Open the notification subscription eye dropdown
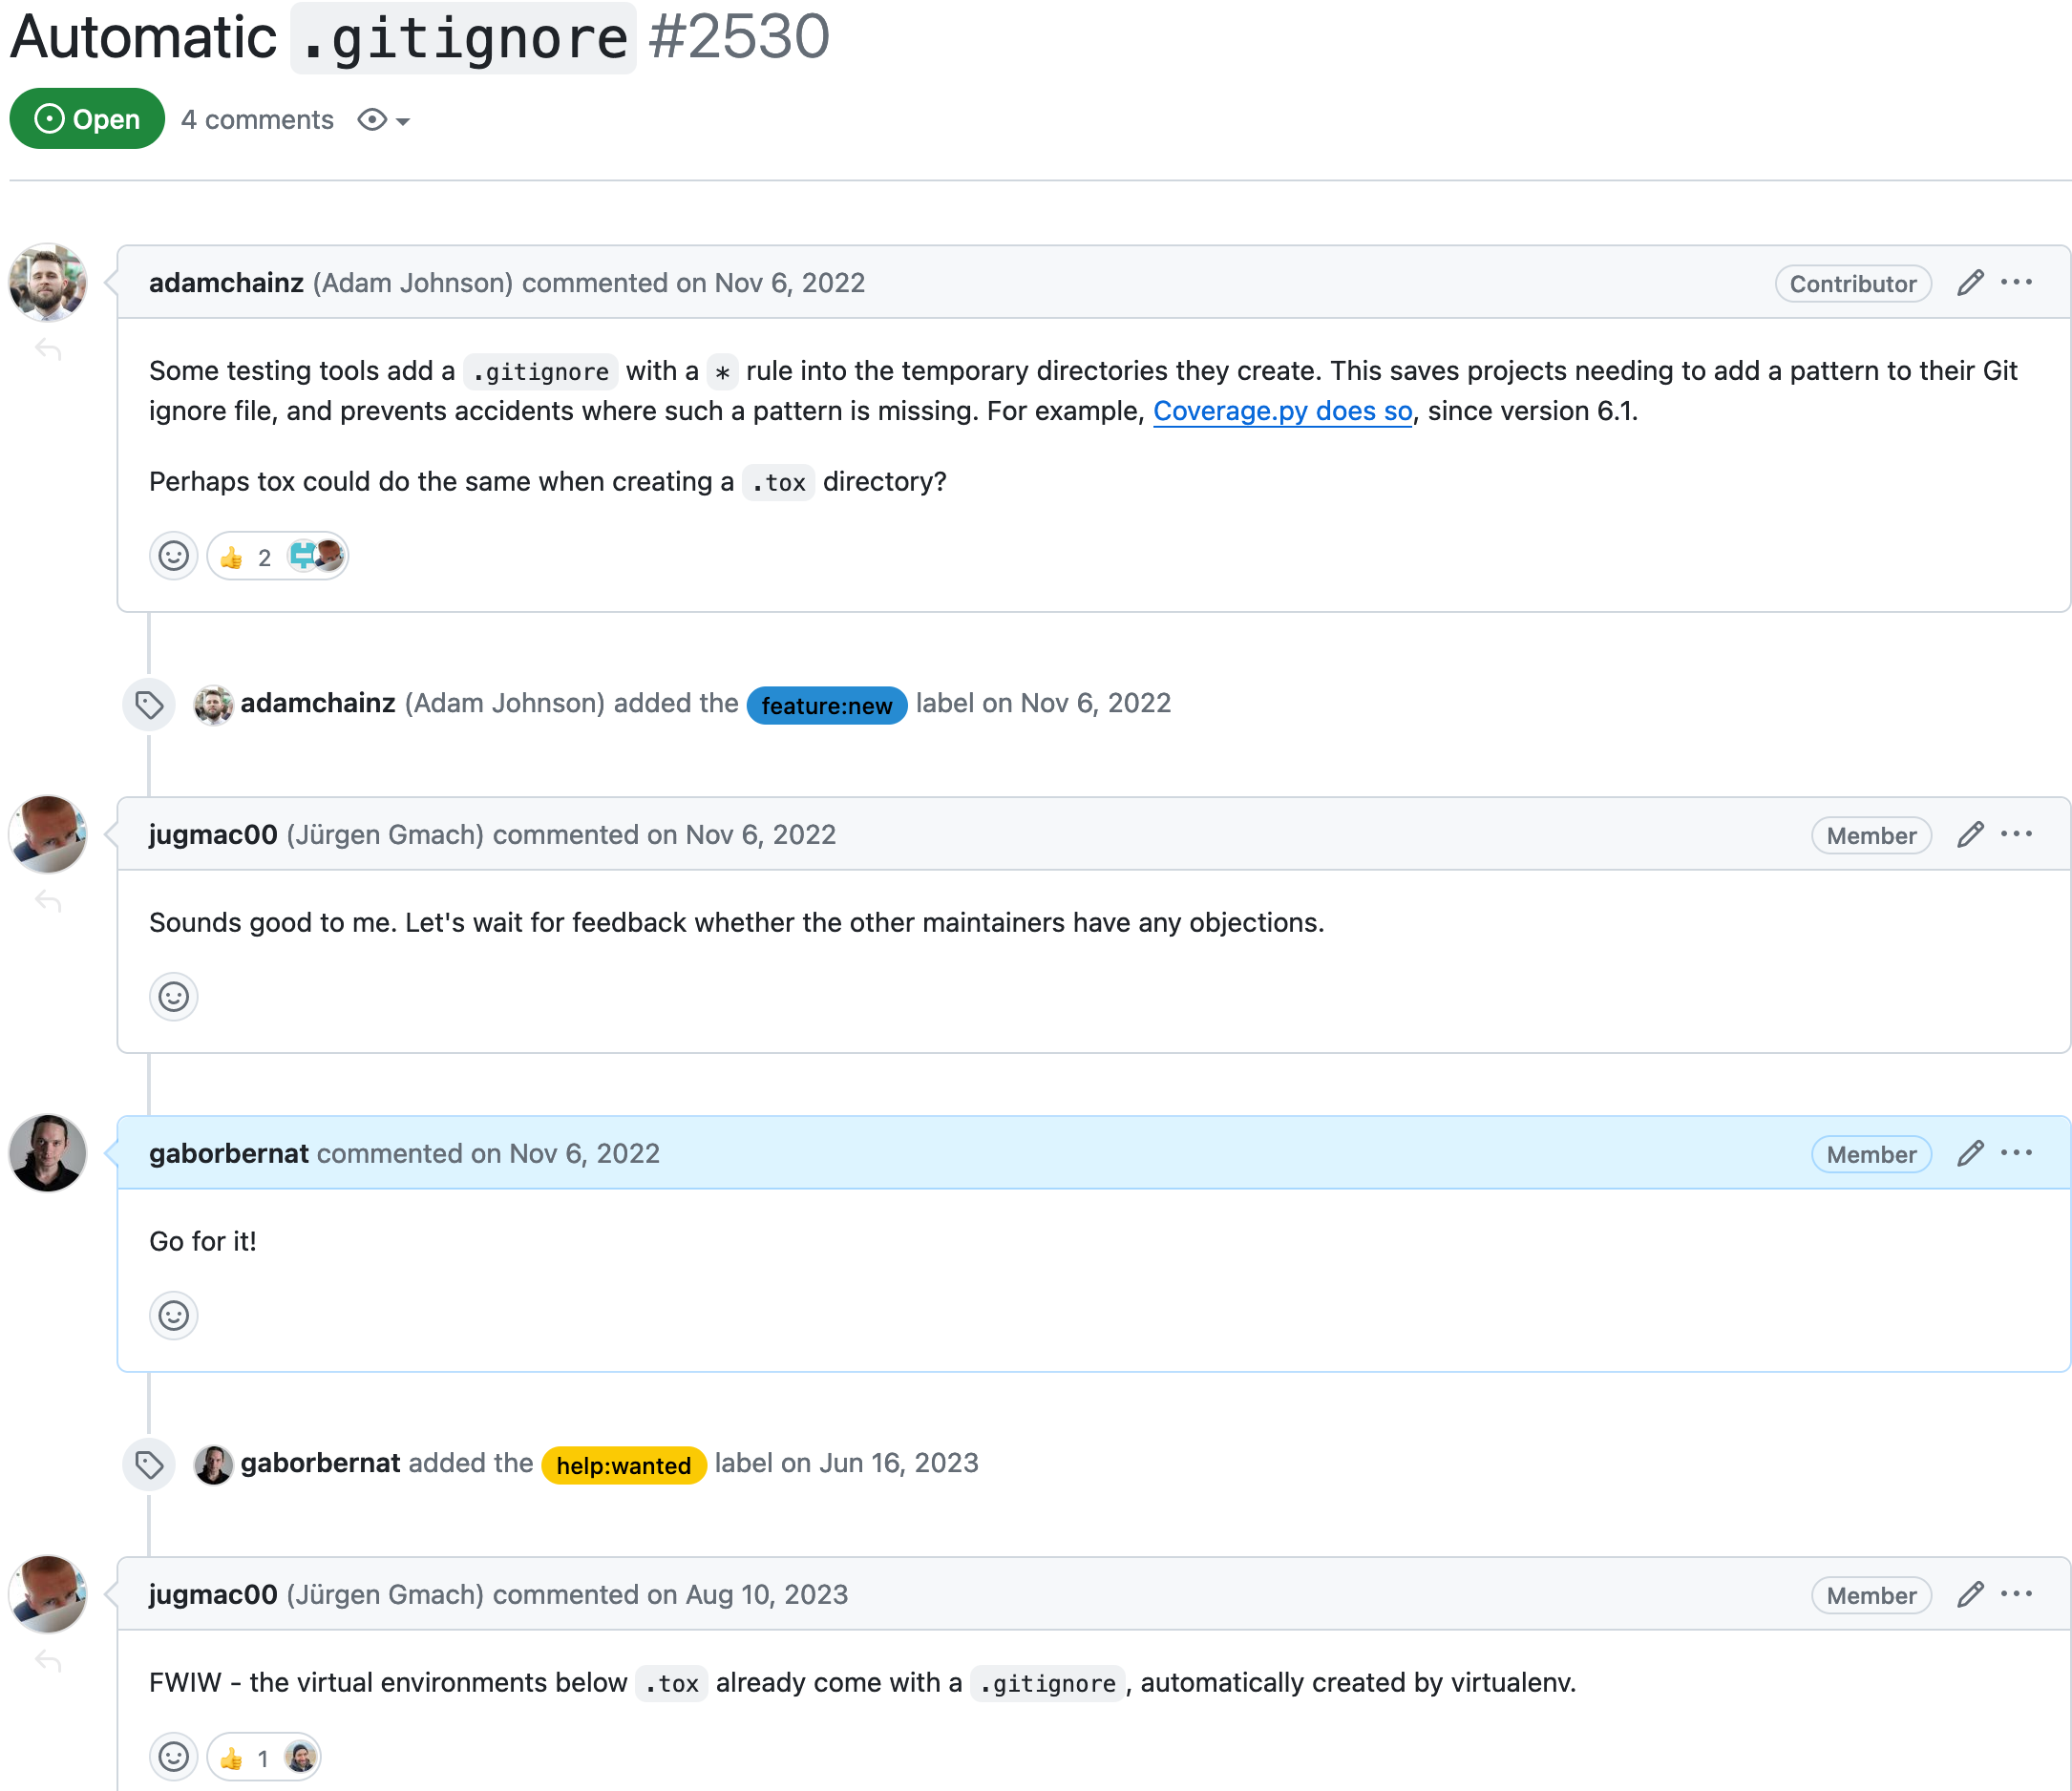 tap(383, 120)
